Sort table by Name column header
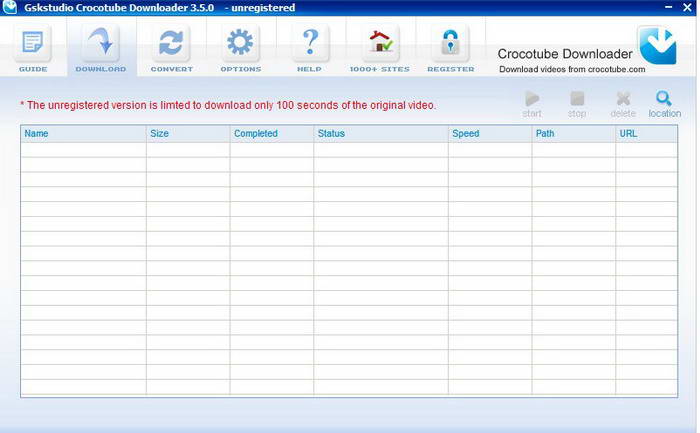Image resolution: width=700 pixels, height=433 pixels. [x=83, y=133]
